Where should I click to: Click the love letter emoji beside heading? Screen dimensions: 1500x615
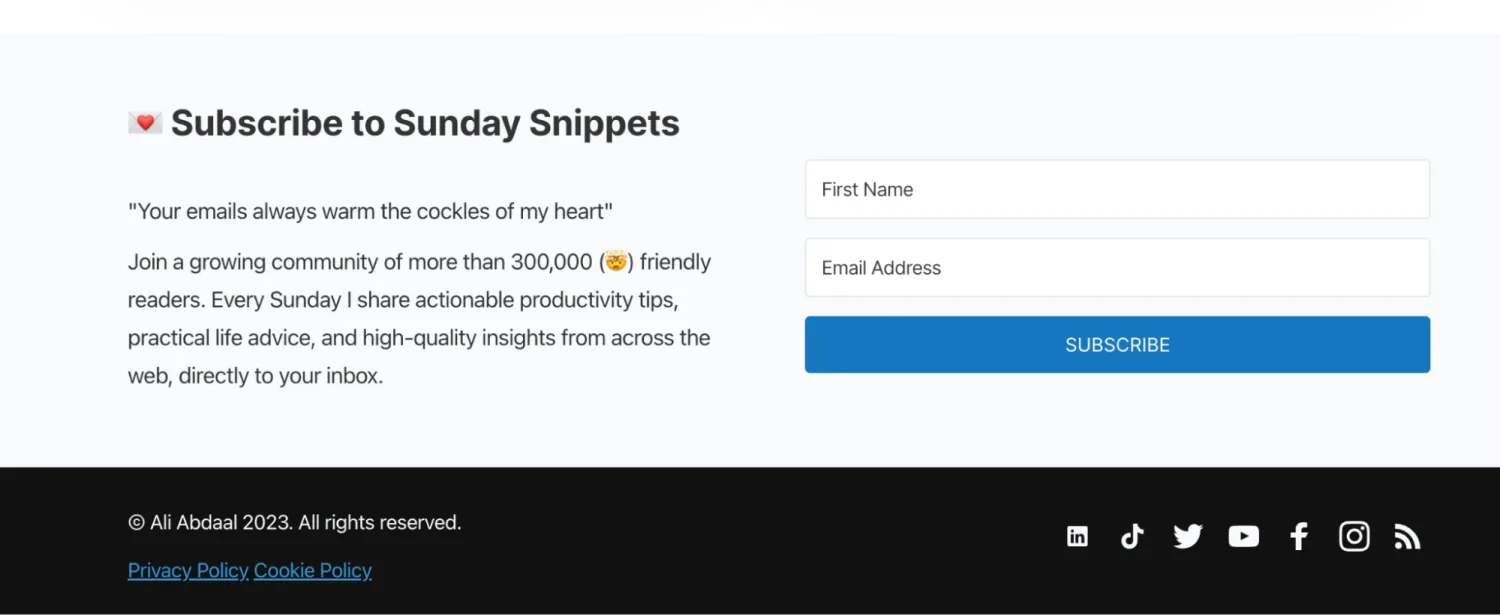tap(145, 123)
